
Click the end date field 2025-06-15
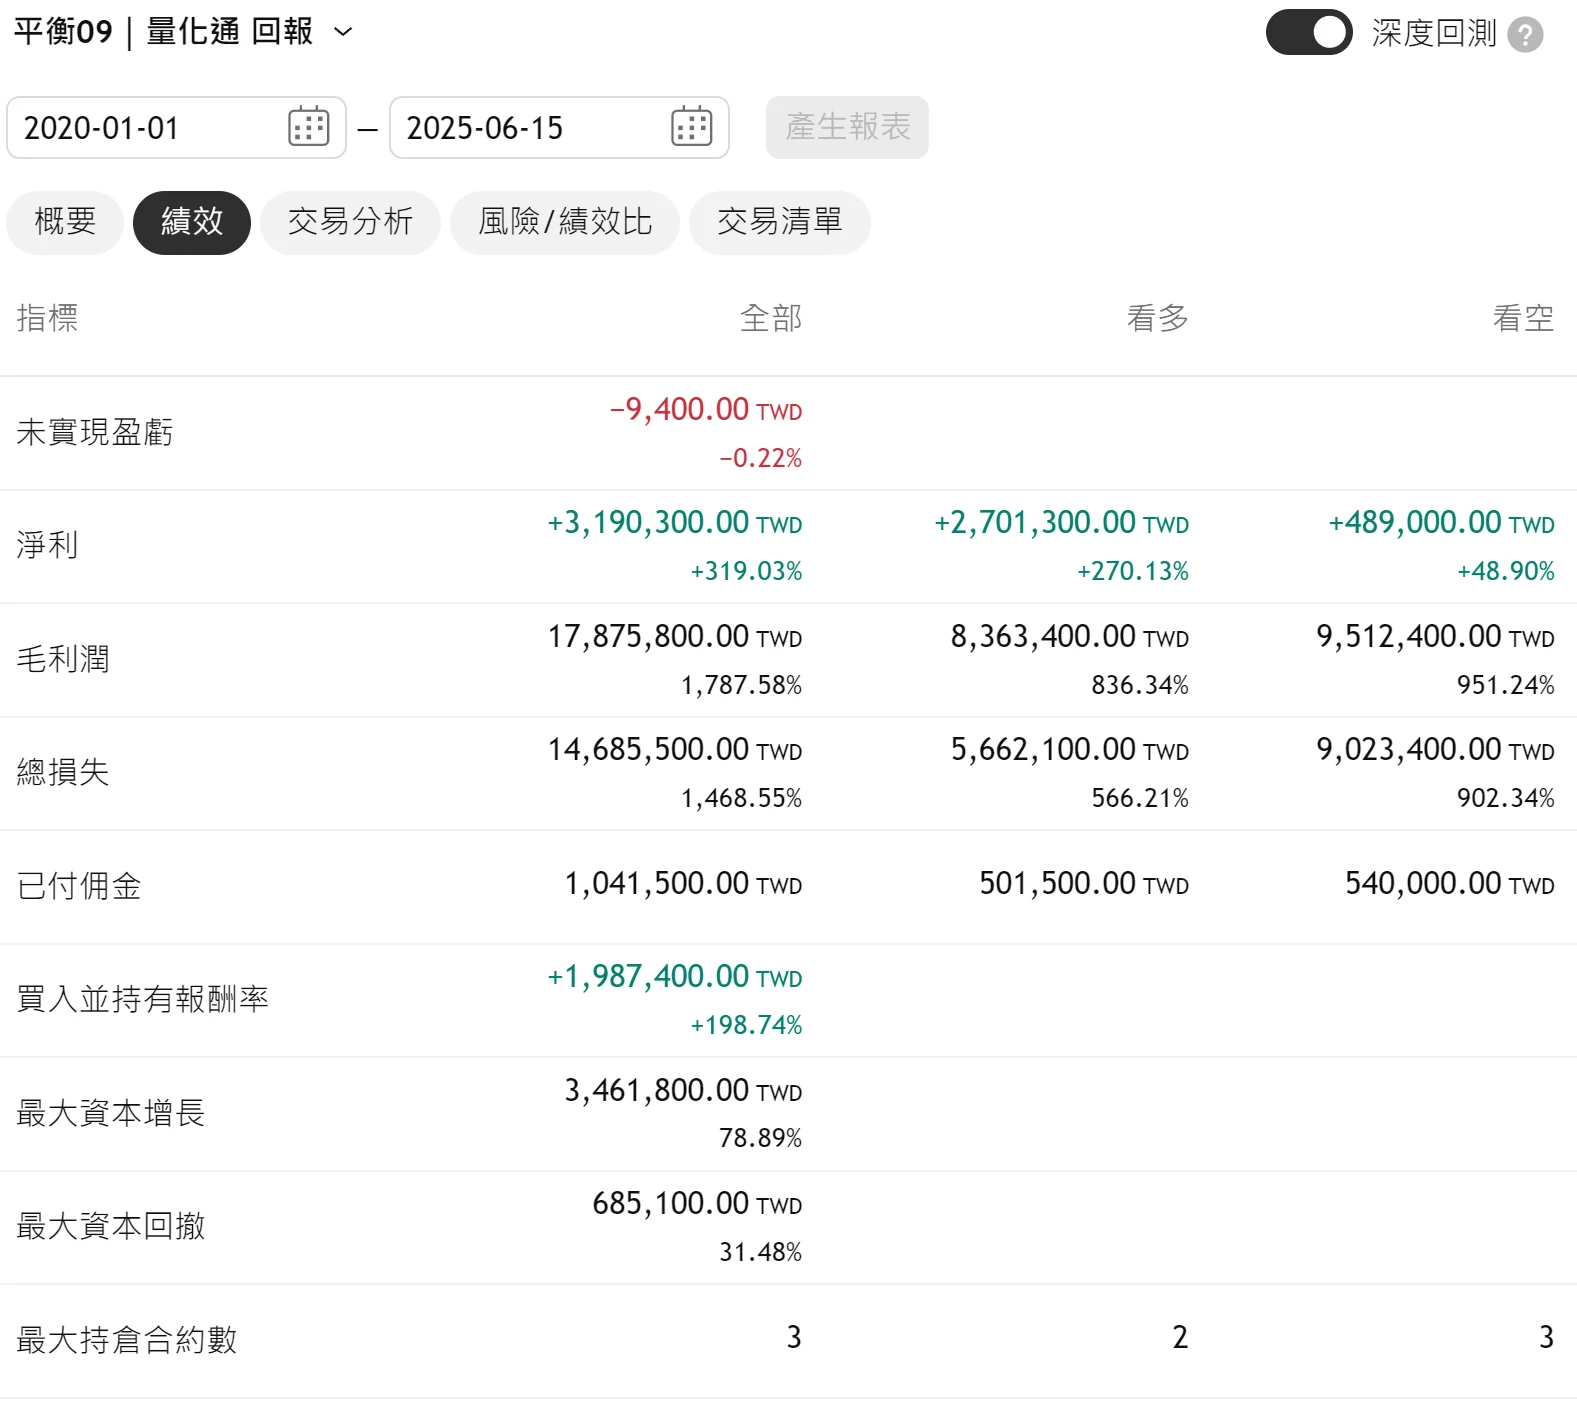click(559, 127)
